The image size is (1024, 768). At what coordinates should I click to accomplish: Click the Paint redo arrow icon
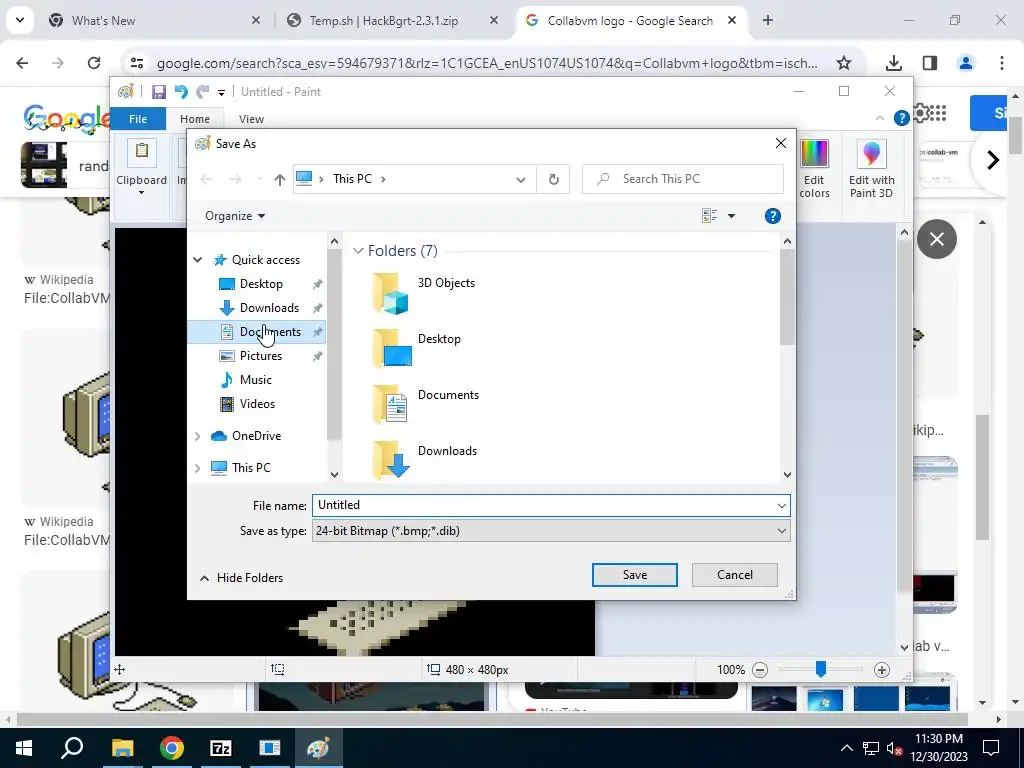tap(203, 92)
